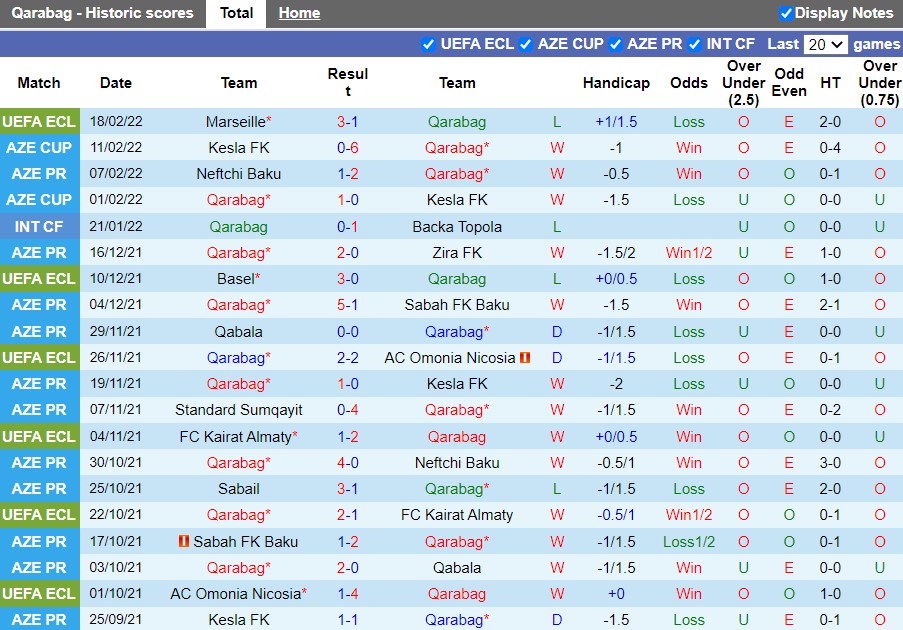Uncheck the AZE PR filter checkbox
The image size is (903, 630).
615,44
